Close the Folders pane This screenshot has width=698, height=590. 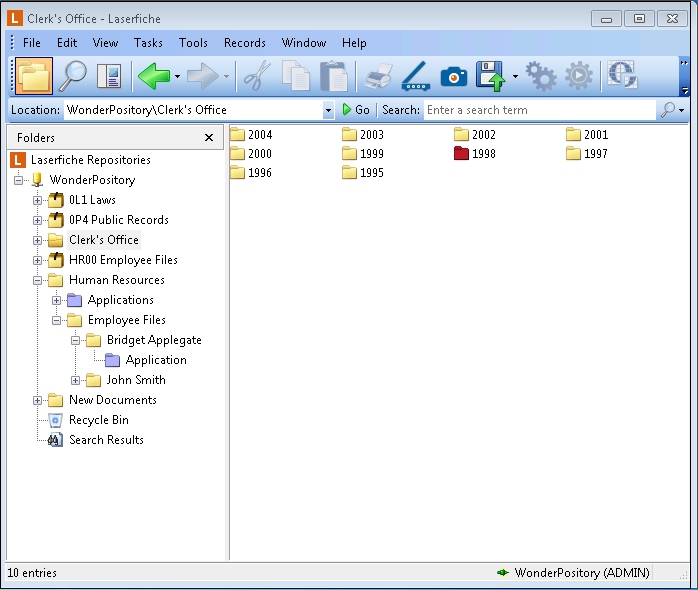[209, 138]
